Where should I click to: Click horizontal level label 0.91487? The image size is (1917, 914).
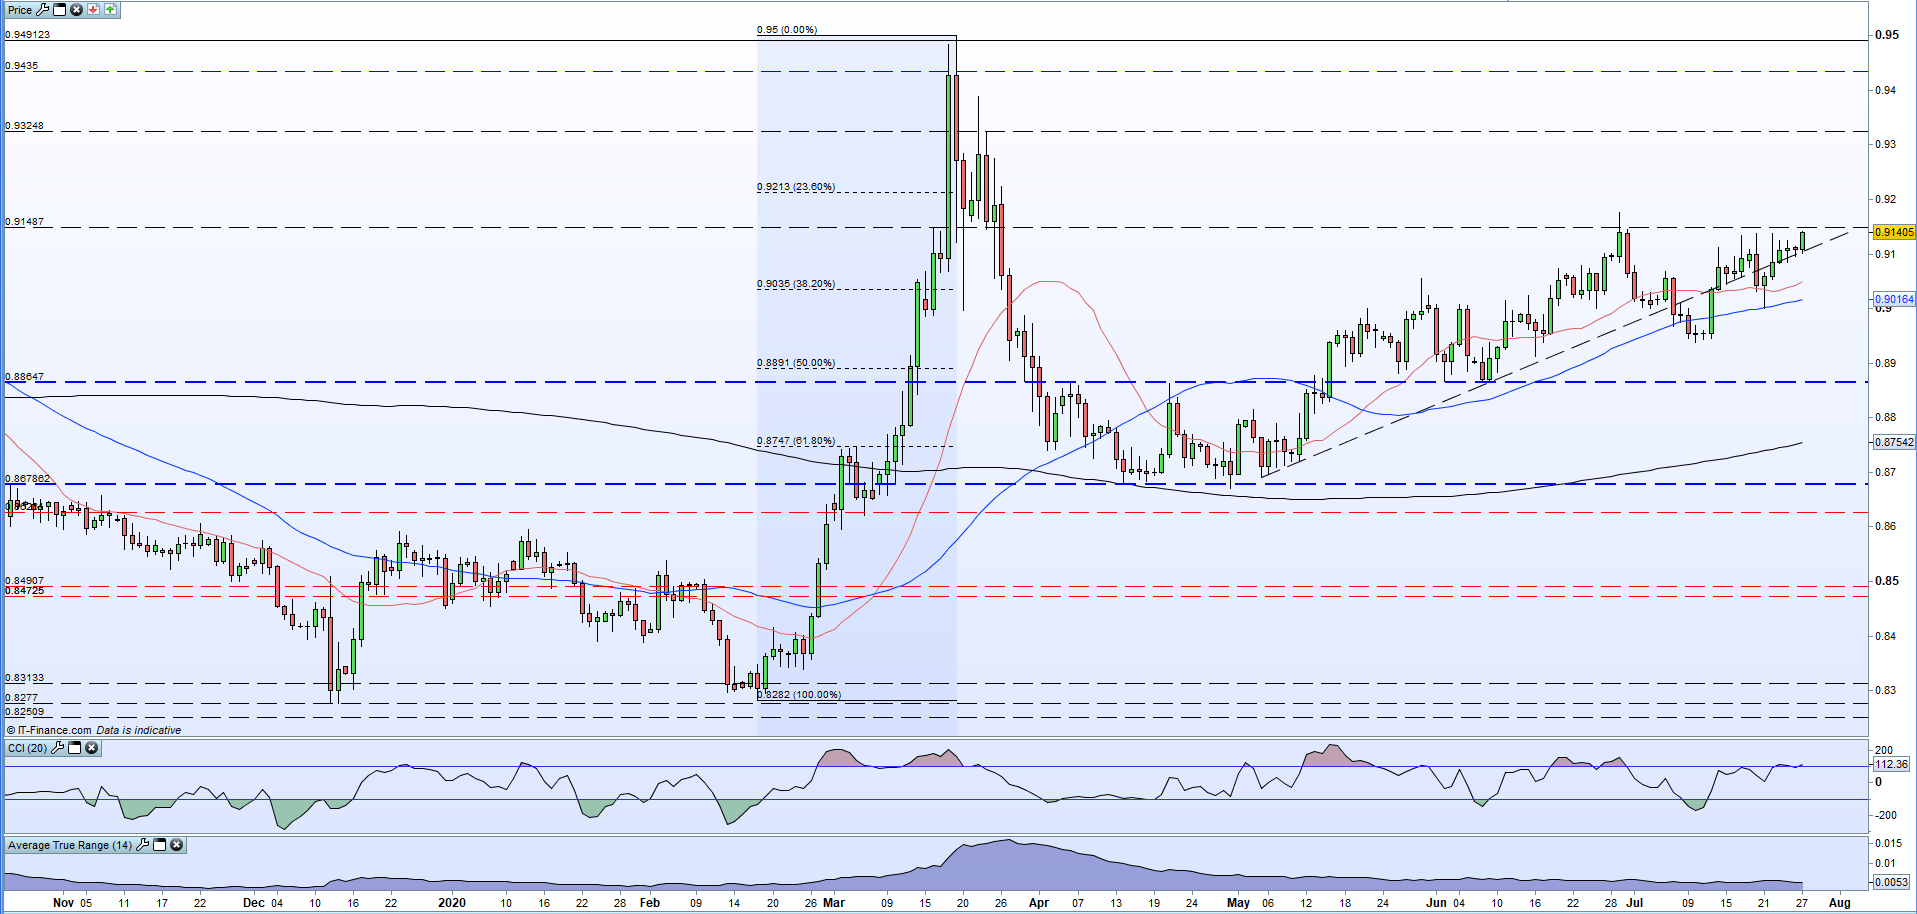(x=25, y=222)
